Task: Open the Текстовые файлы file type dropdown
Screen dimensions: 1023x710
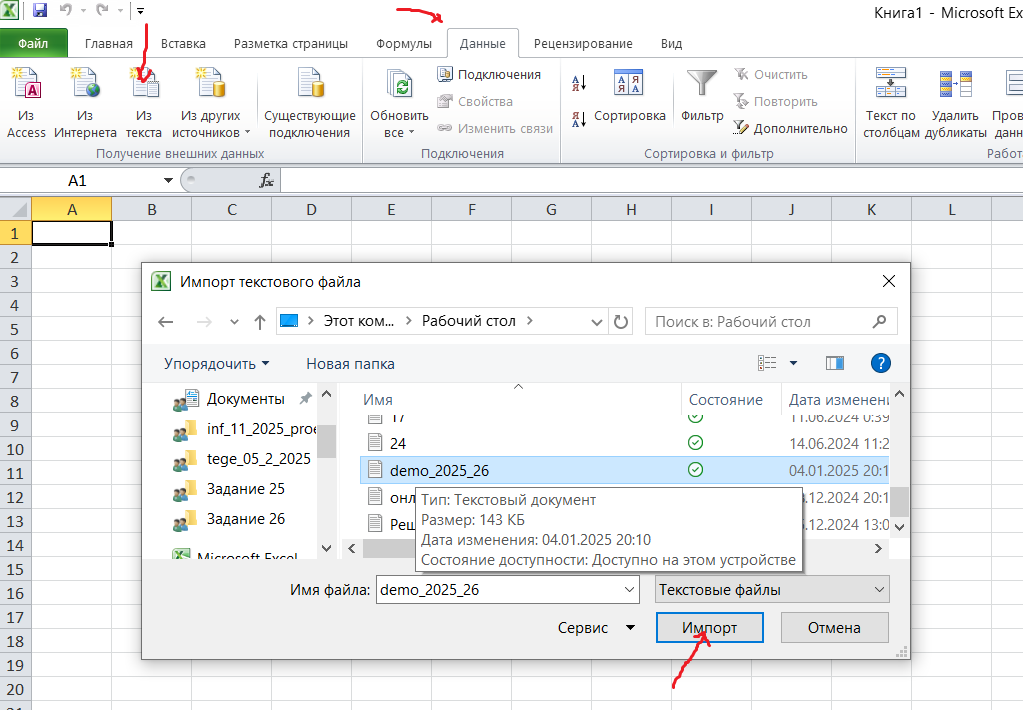Action: (x=772, y=589)
